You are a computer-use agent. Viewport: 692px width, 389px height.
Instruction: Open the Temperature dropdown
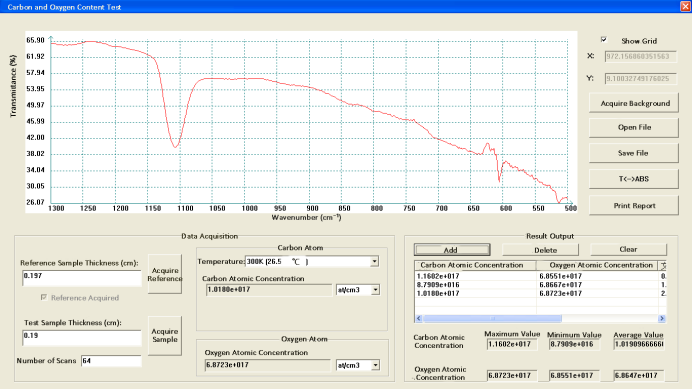[x=374, y=261]
